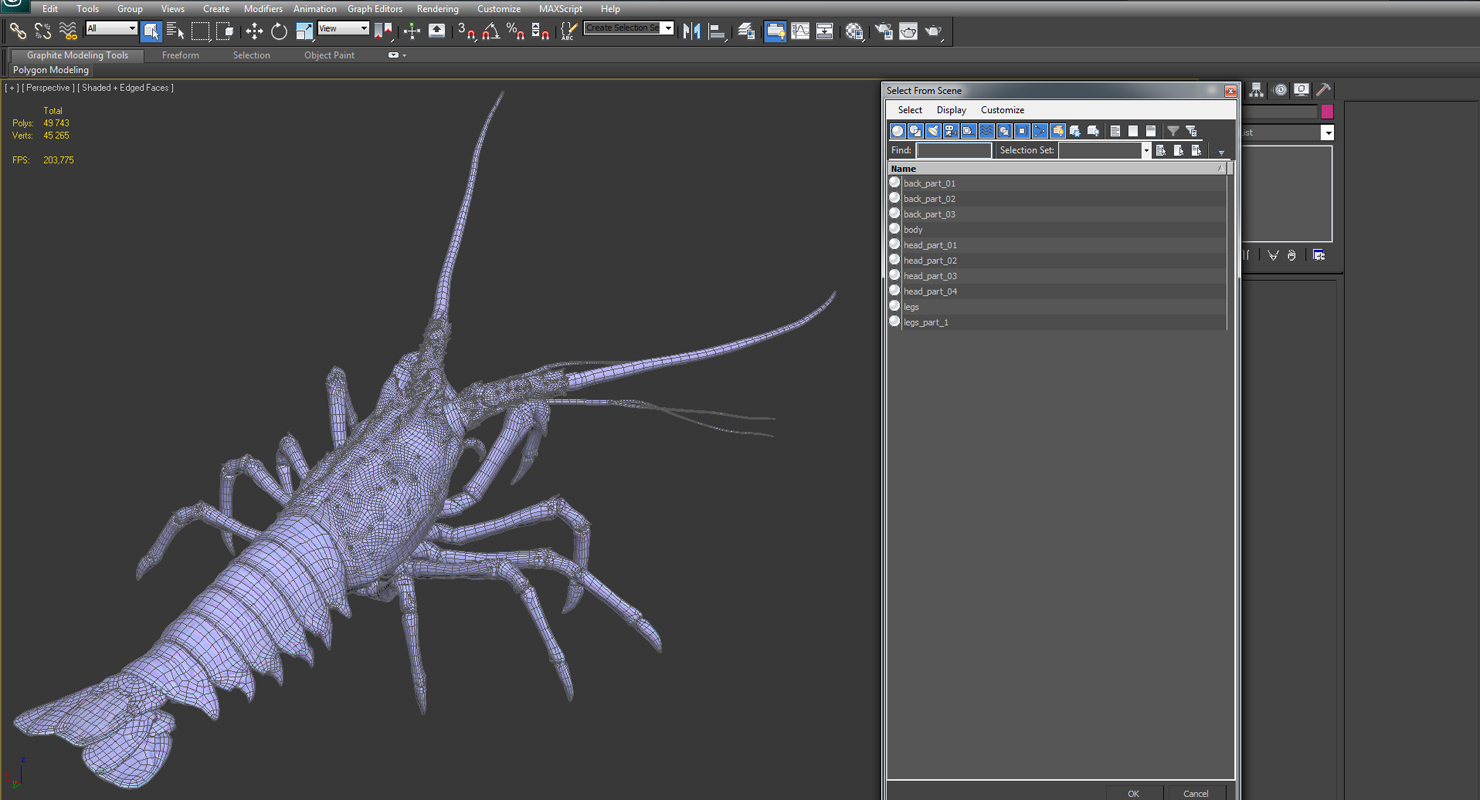Open the Edit menu
The width and height of the screenshot is (1480, 800).
pos(50,8)
